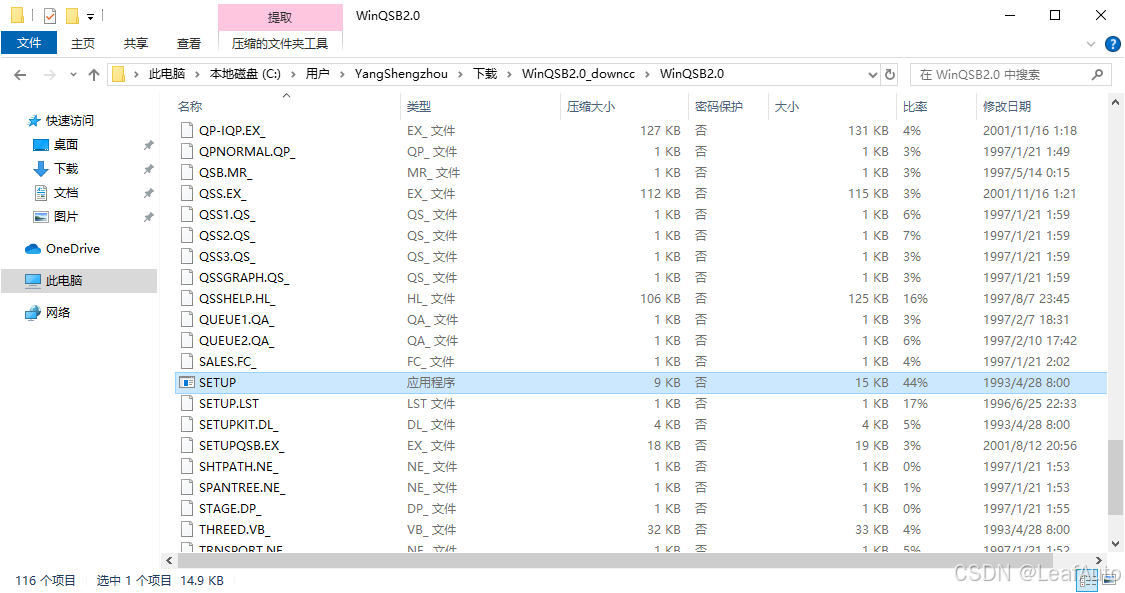Click the vertical scrollbar thumb
The height and width of the screenshot is (593, 1125).
point(1115,478)
